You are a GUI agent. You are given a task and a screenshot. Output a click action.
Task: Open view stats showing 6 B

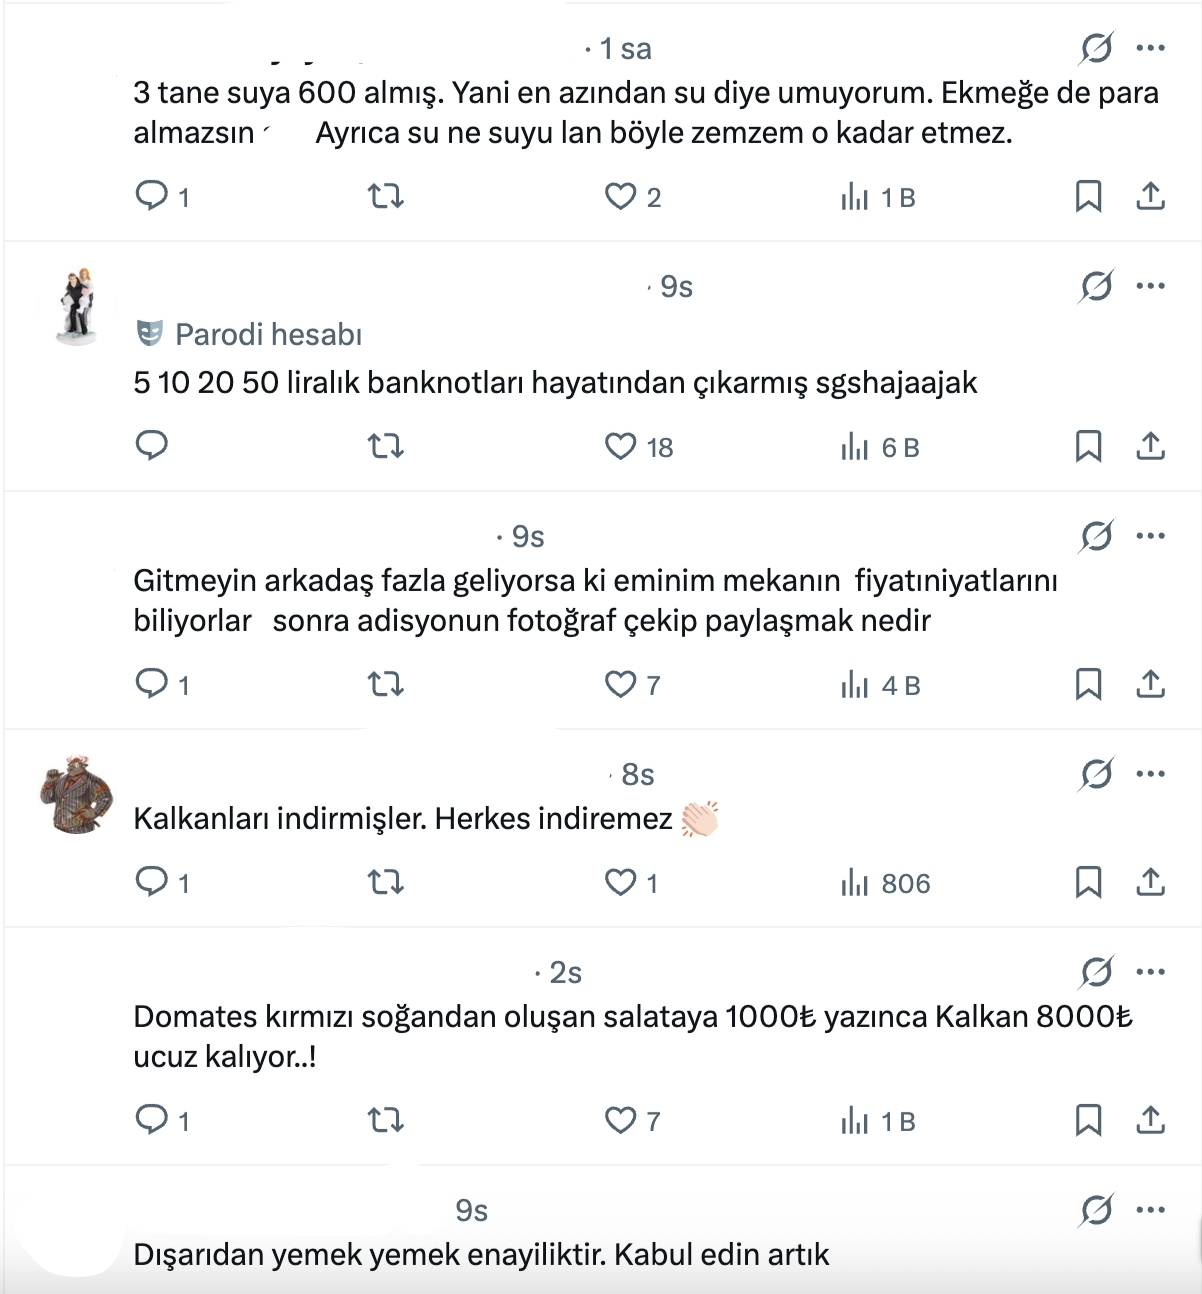(880, 446)
